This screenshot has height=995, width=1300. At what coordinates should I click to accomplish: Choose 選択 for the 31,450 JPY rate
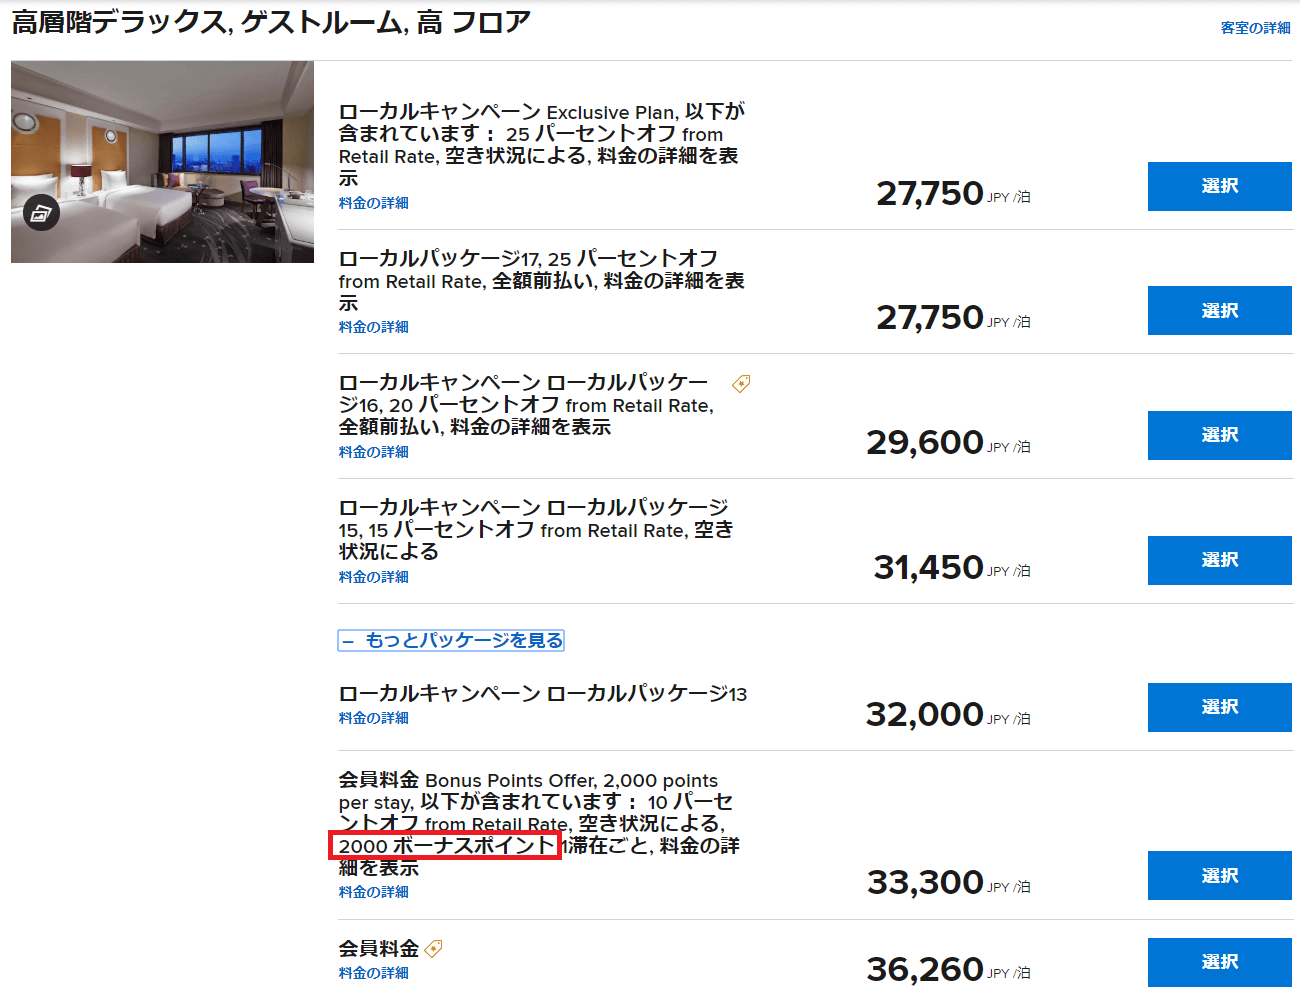click(x=1219, y=560)
